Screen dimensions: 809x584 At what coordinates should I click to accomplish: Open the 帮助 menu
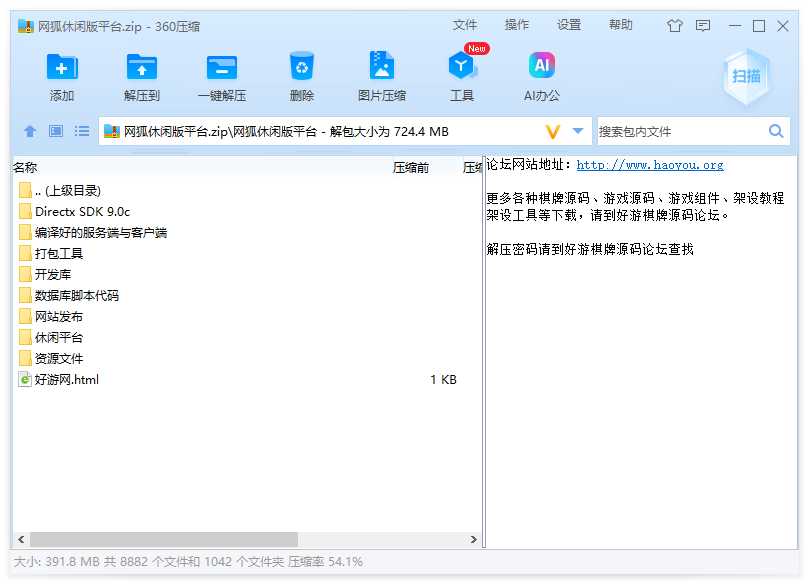(620, 25)
